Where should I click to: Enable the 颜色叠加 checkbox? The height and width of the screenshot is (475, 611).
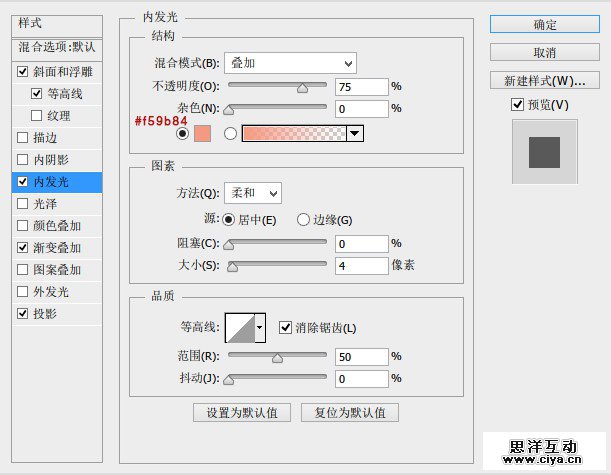23,225
